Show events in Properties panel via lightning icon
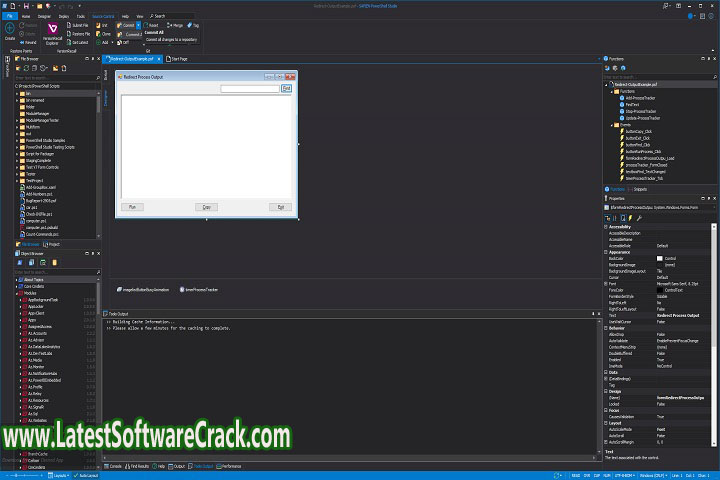Screen dimensions: 720x480 pos(630,218)
